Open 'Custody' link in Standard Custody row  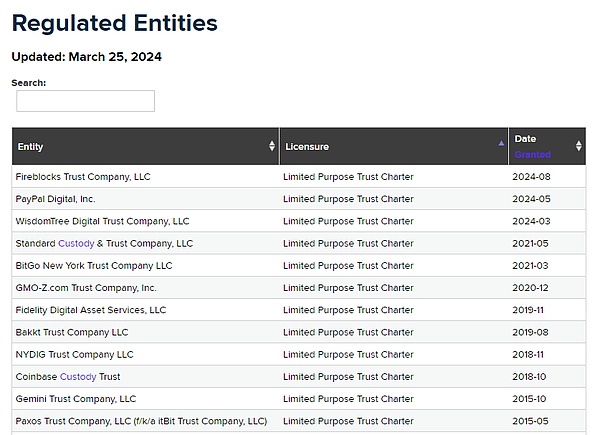[76, 243]
